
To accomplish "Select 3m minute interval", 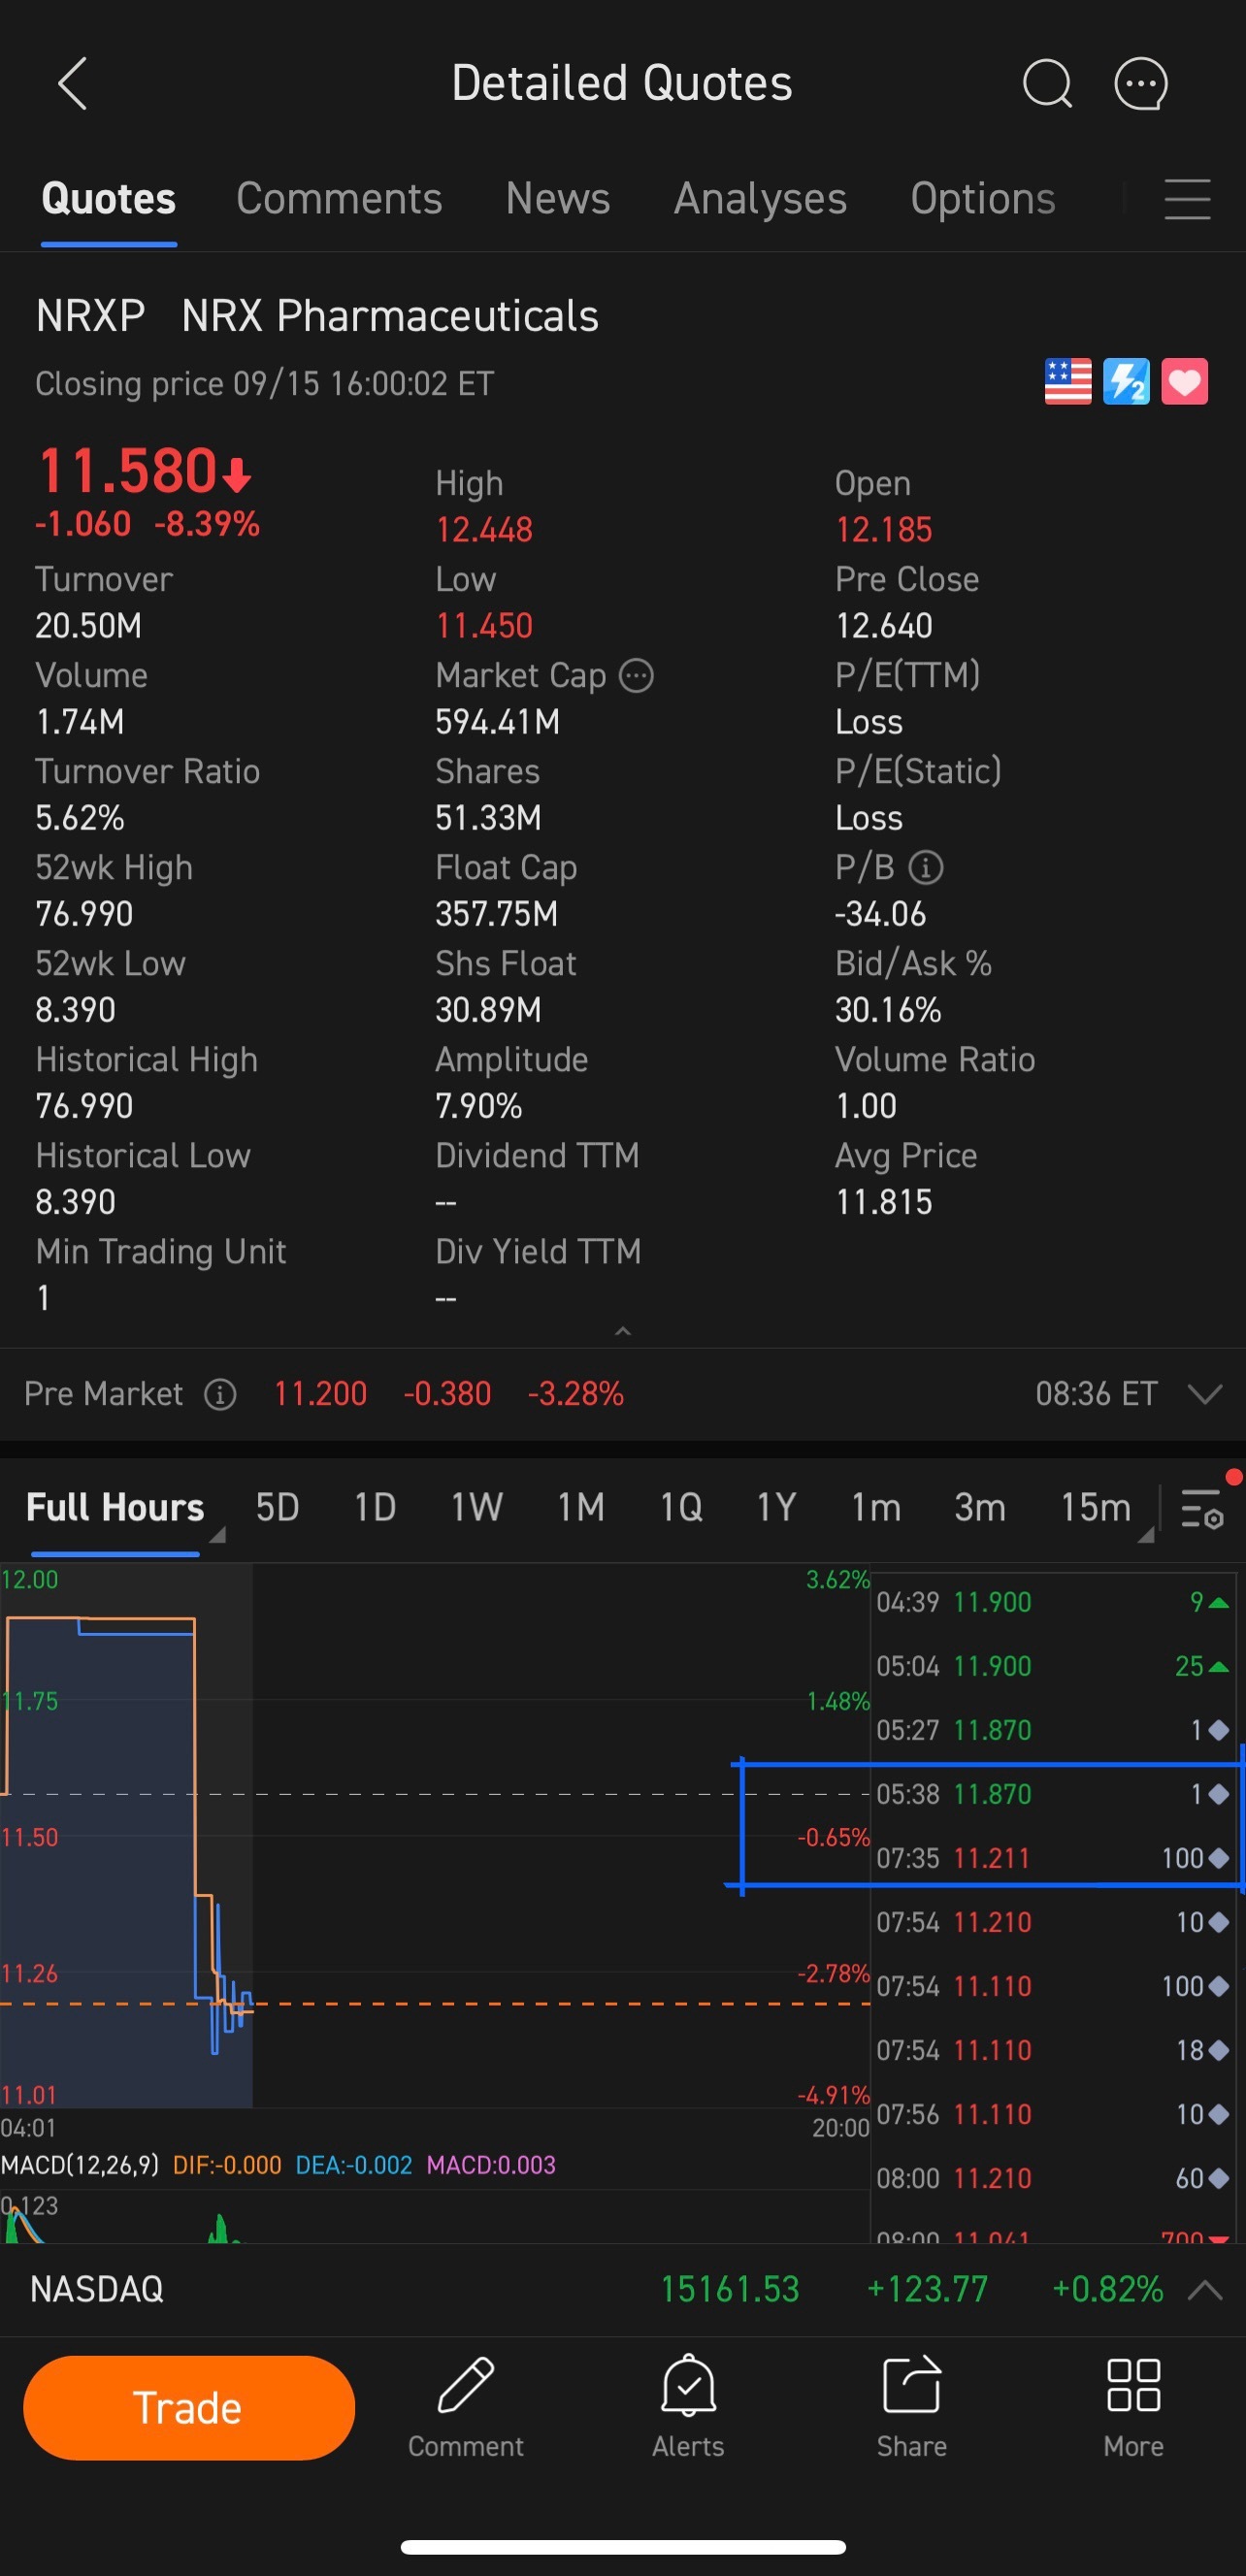I will tap(980, 1508).
